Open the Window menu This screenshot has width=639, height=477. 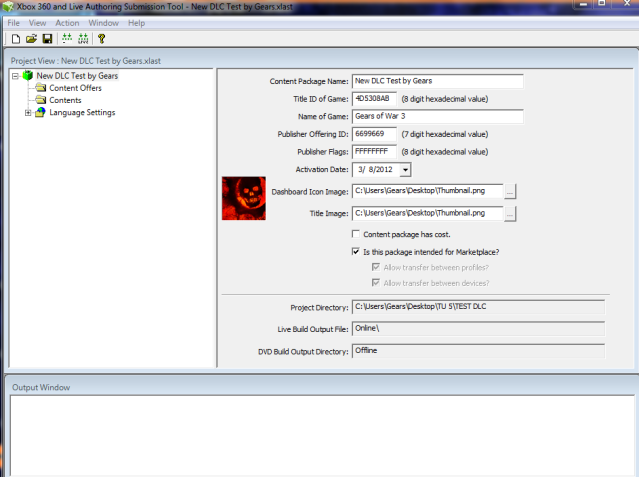(102, 22)
